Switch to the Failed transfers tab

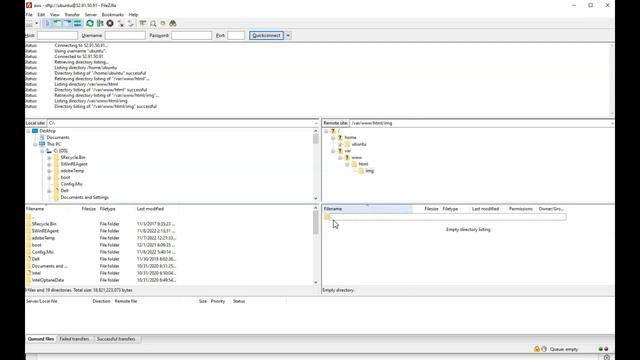click(x=74, y=339)
